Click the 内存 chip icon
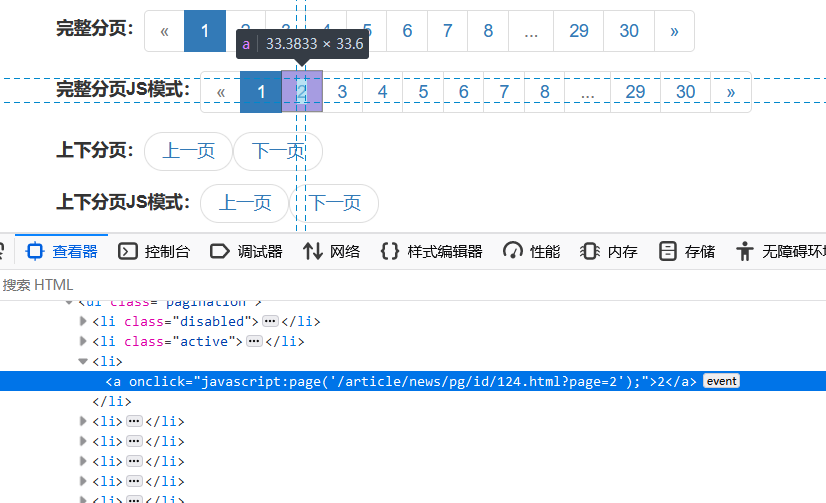 pos(590,251)
